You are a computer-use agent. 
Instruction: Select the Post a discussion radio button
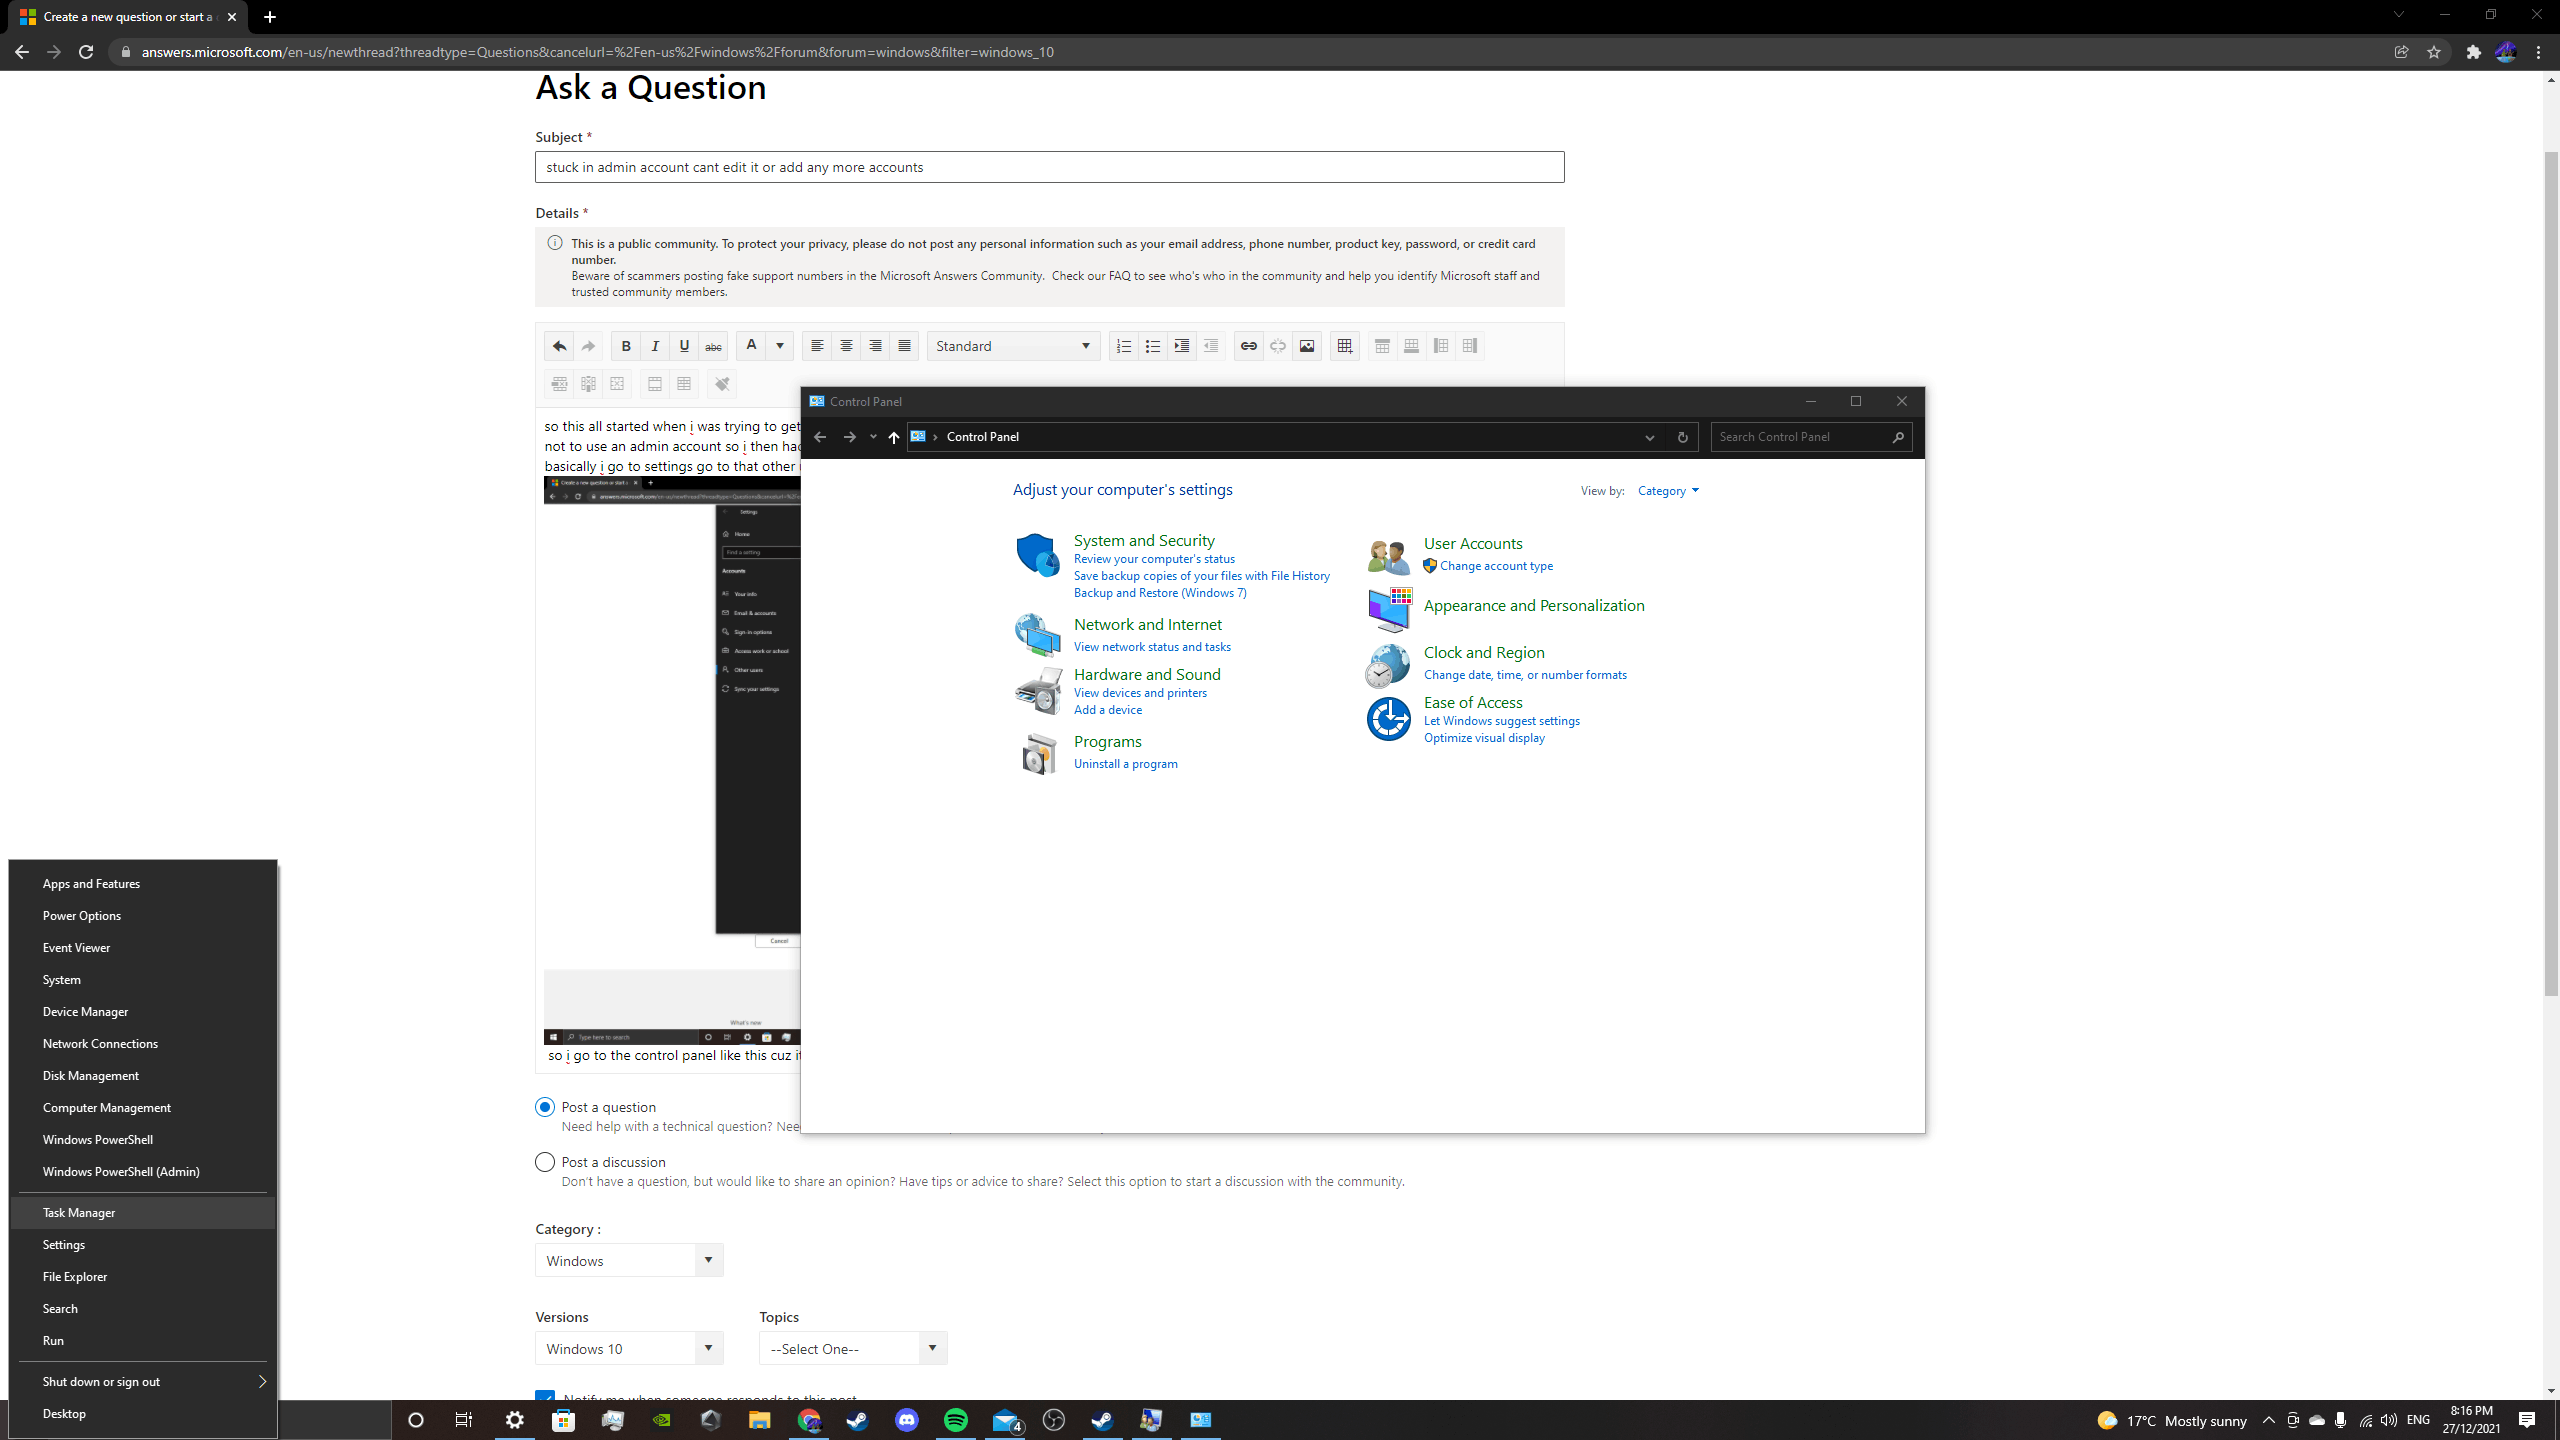[545, 1162]
